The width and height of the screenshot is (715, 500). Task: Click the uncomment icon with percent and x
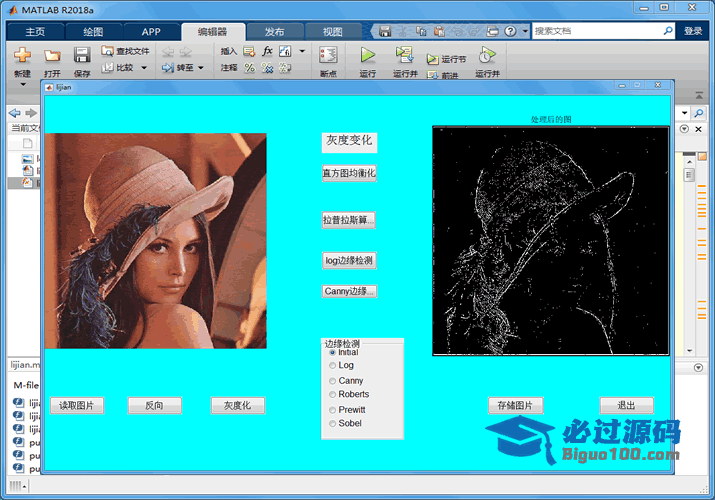point(267,68)
